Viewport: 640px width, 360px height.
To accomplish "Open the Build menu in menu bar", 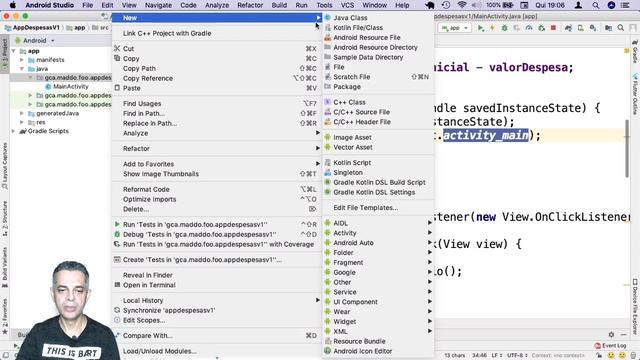I will pyautogui.click(x=279, y=5).
